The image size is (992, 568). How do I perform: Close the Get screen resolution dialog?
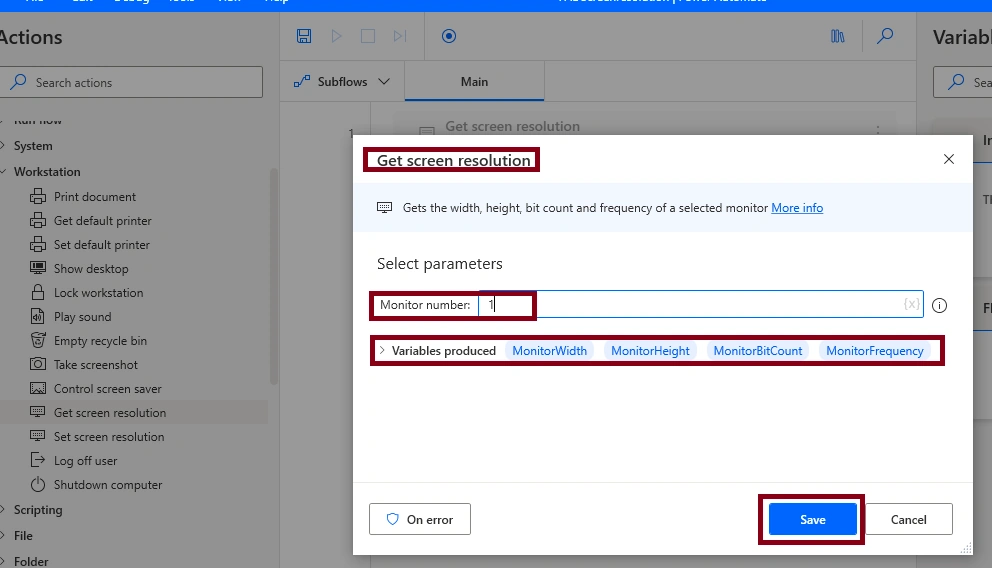(x=948, y=159)
